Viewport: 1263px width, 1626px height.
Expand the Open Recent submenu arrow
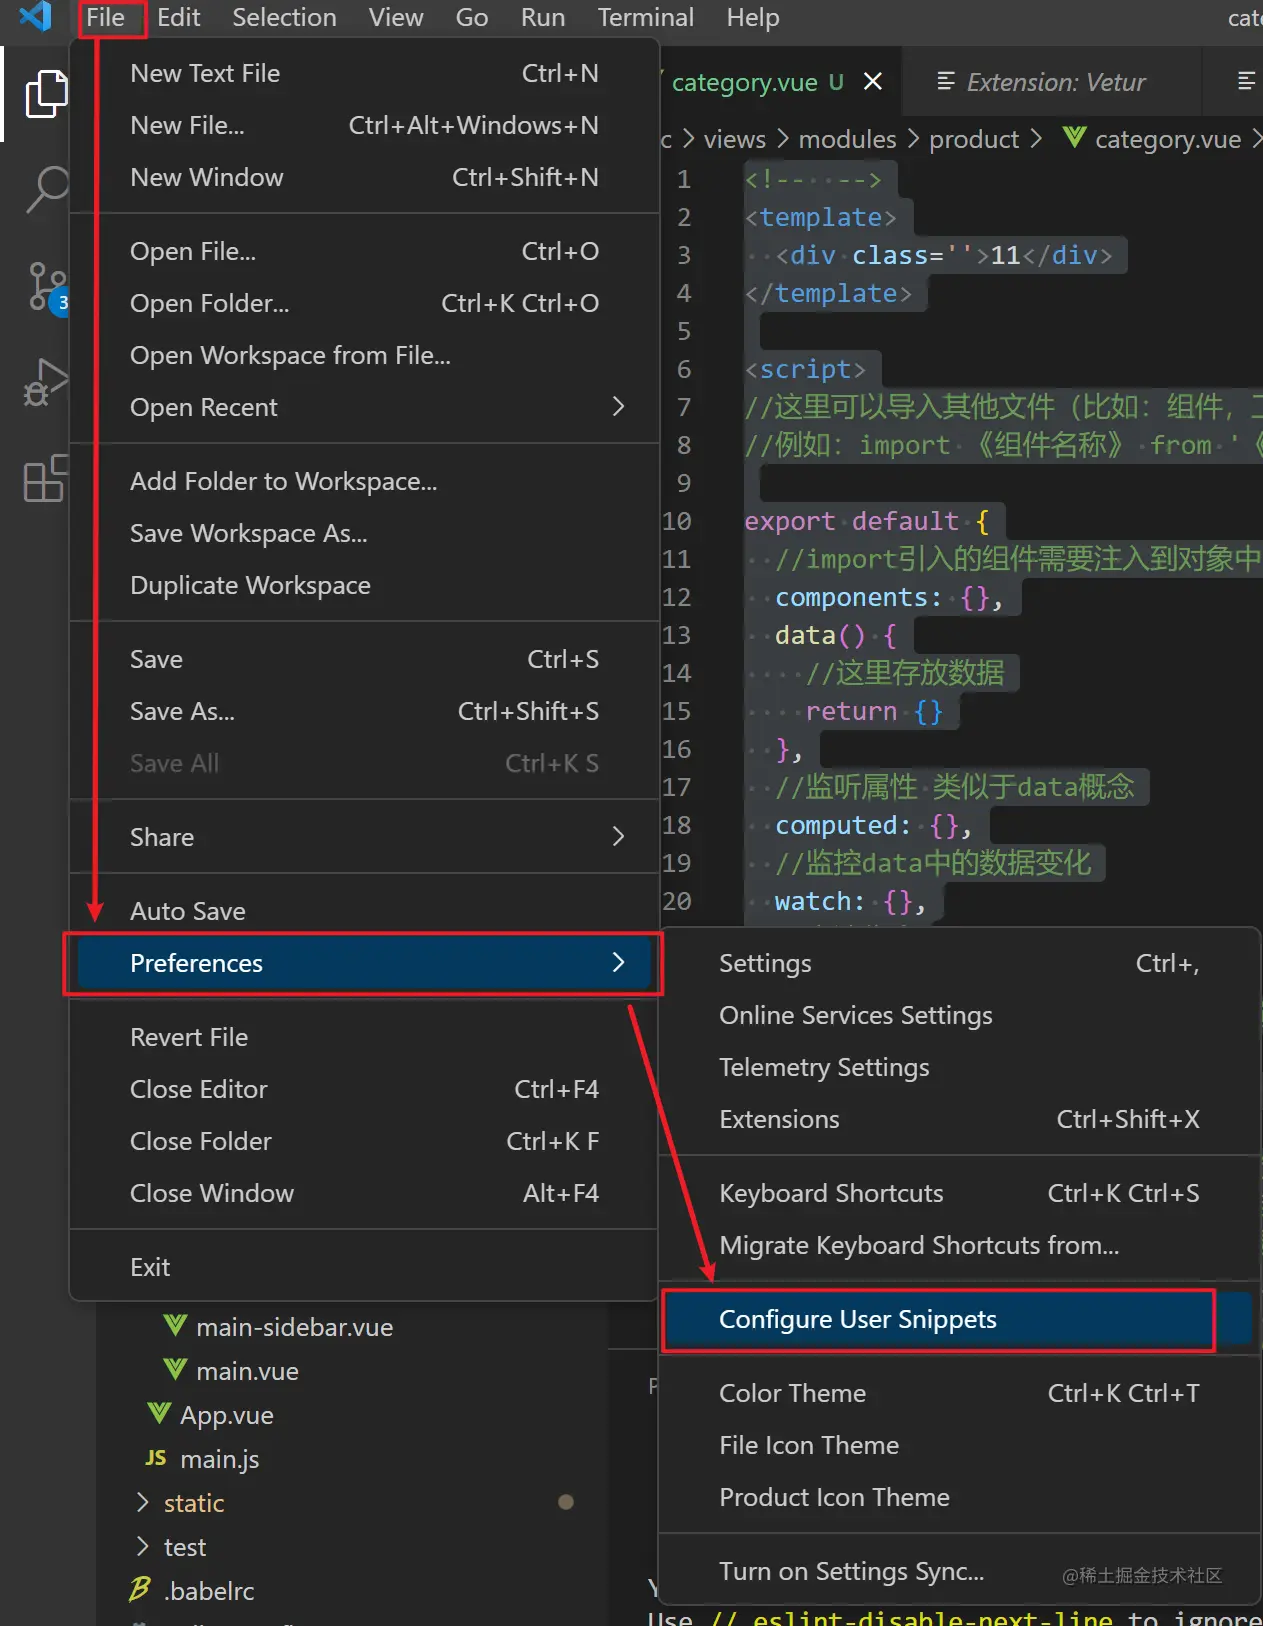(x=618, y=406)
